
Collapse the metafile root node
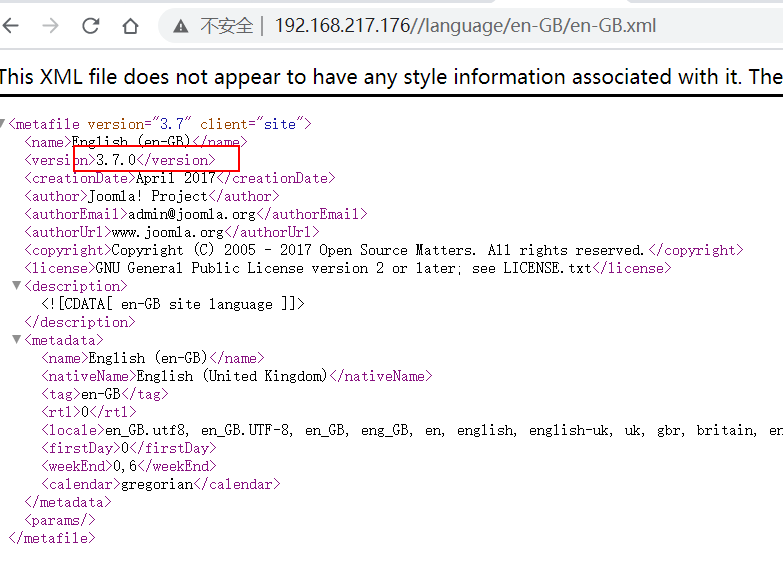2,123
